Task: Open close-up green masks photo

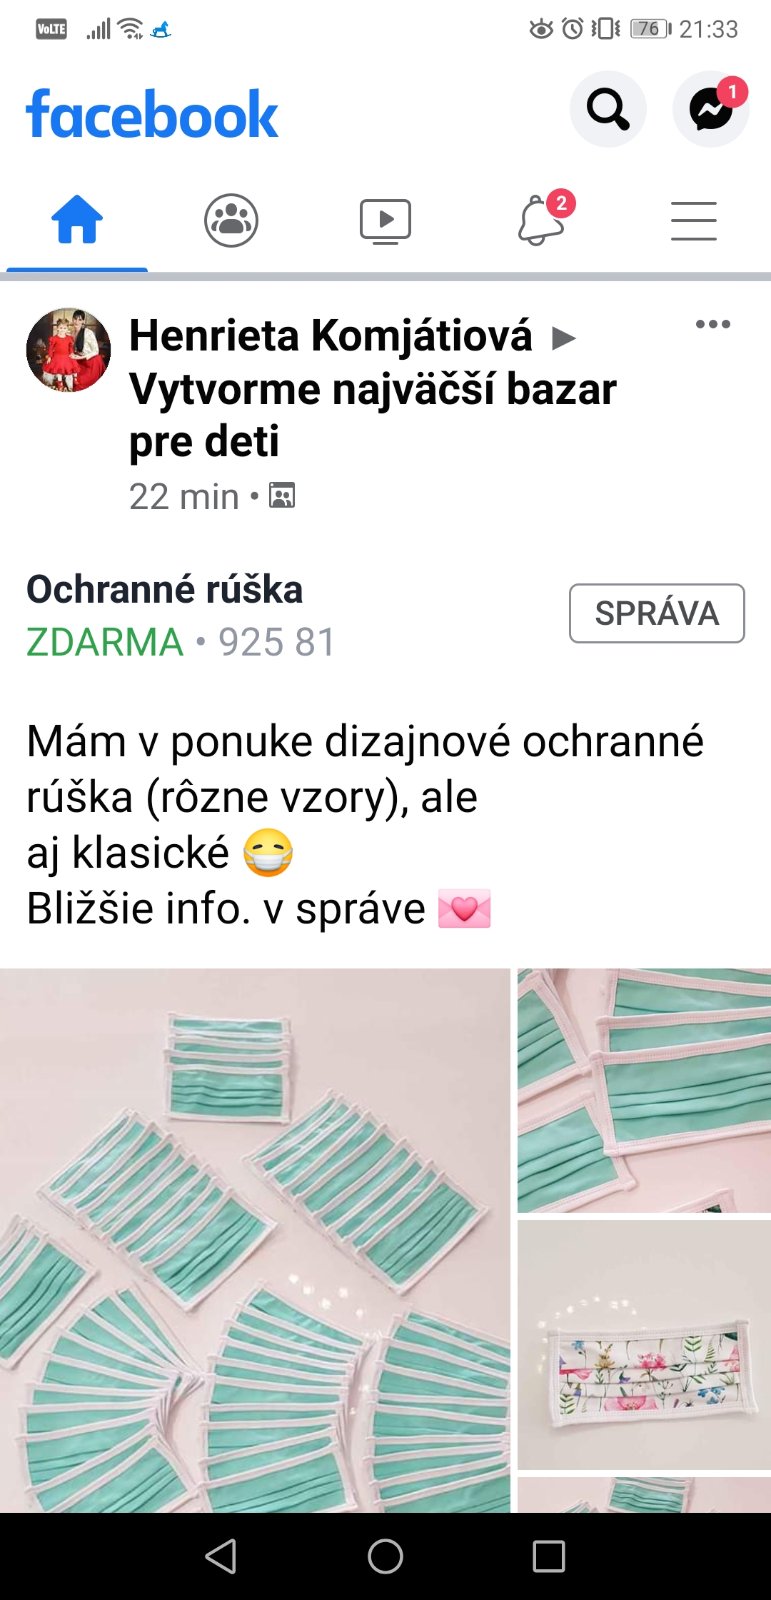Action: pyautogui.click(x=644, y=1090)
